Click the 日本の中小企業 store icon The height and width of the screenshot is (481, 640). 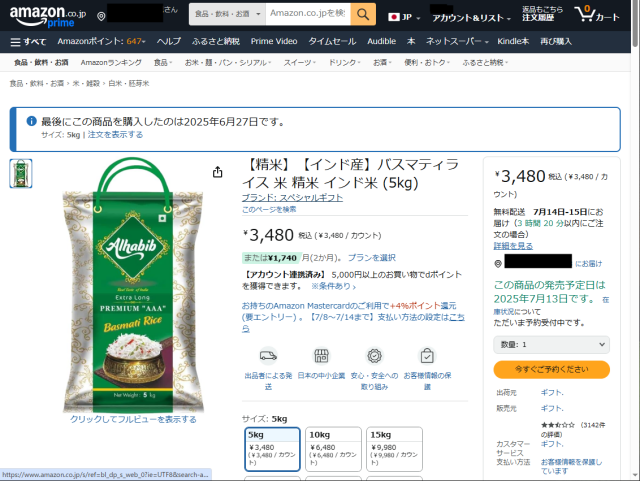click(x=321, y=356)
